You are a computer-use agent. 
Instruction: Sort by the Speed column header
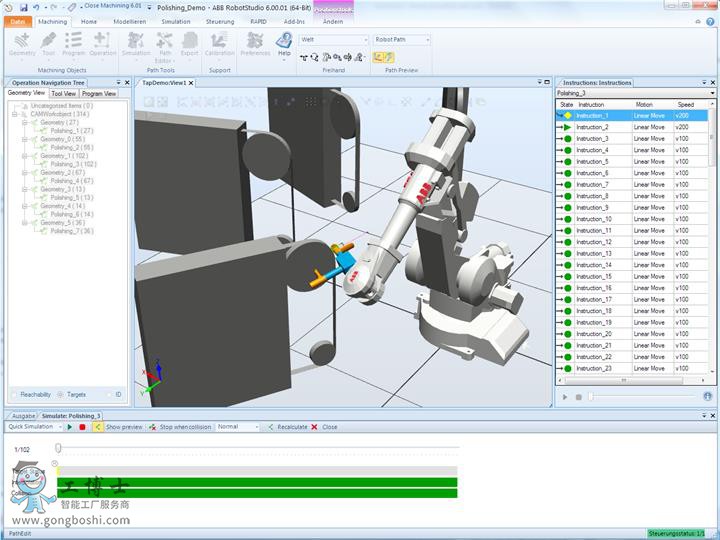686,105
